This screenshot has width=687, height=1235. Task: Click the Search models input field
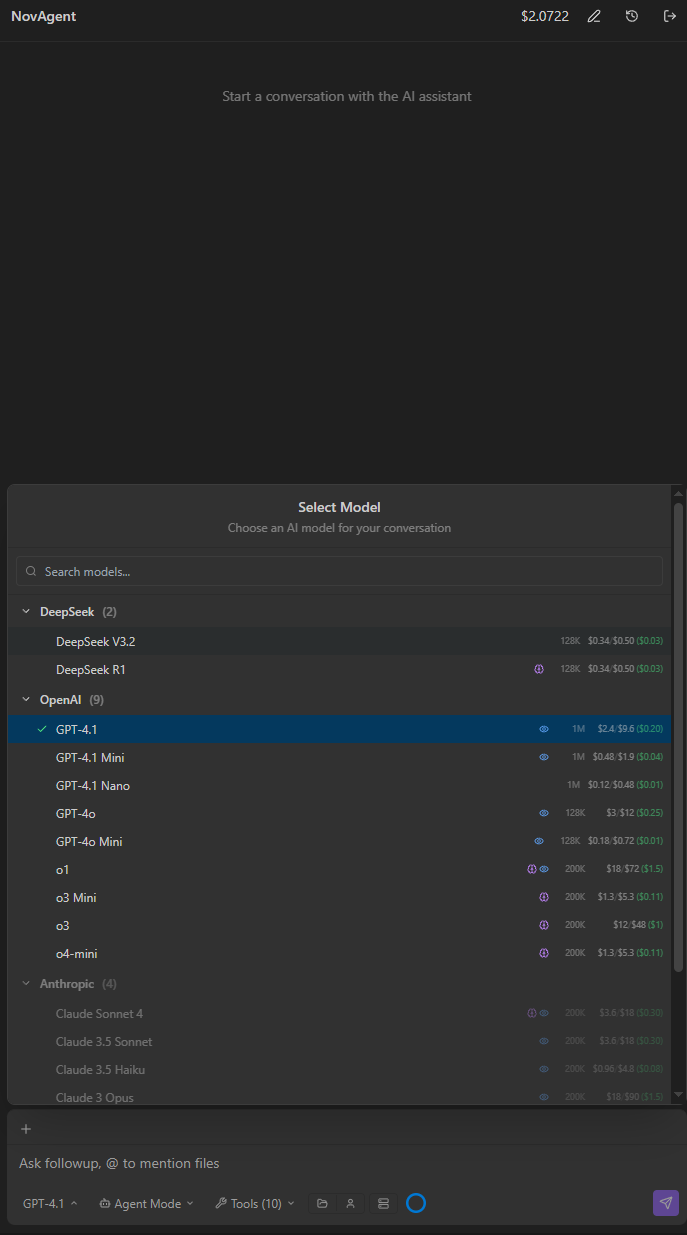click(339, 571)
